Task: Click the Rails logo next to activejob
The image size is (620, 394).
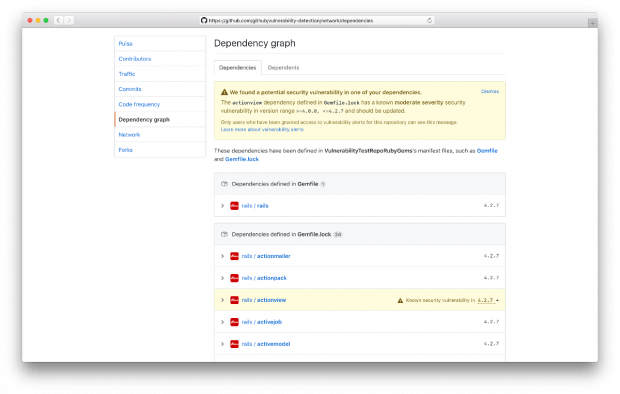Action: [234, 322]
